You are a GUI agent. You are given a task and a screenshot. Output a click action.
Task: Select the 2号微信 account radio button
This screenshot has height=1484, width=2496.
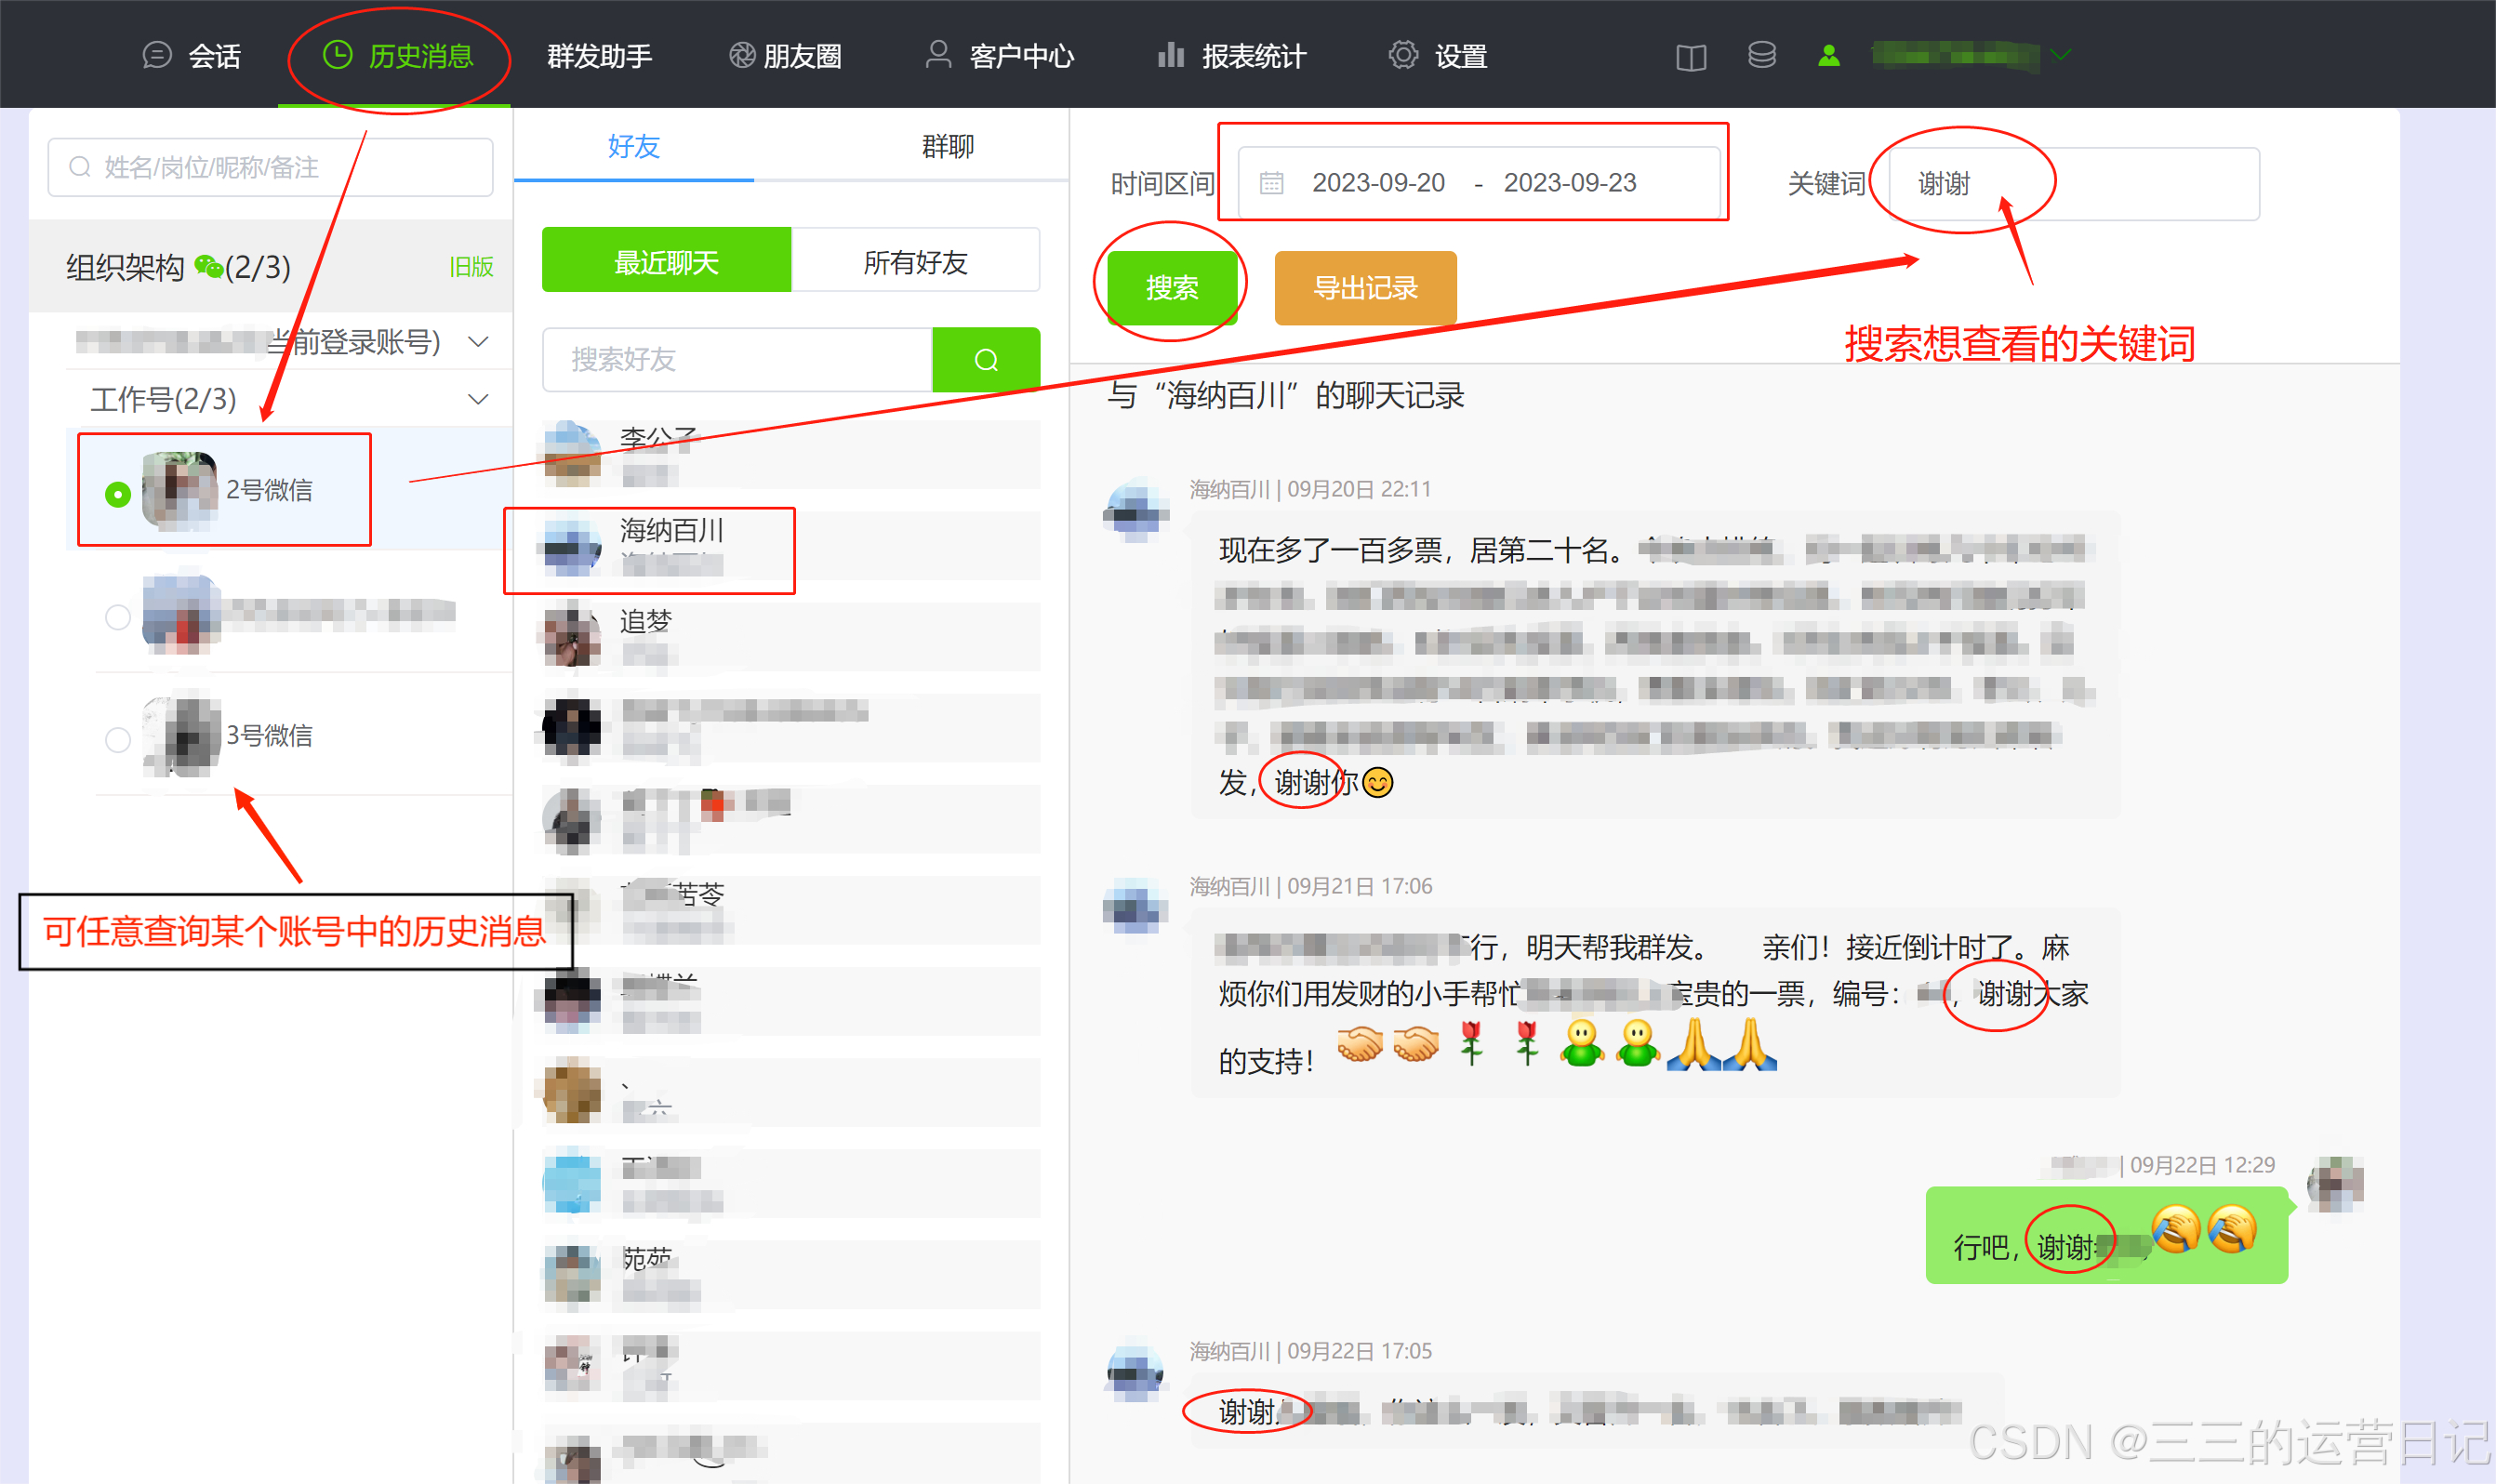click(118, 494)
